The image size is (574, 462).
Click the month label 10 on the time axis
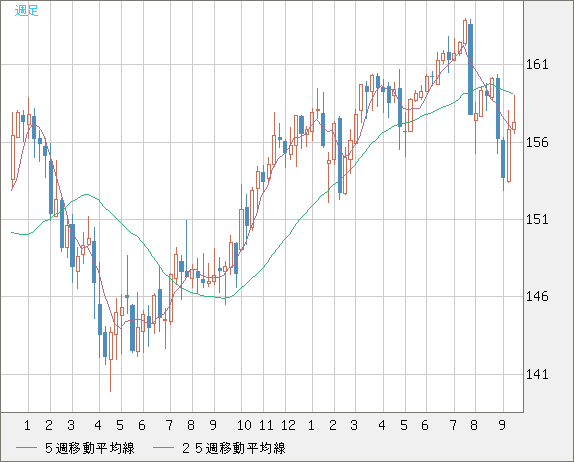tap(244, 425)
